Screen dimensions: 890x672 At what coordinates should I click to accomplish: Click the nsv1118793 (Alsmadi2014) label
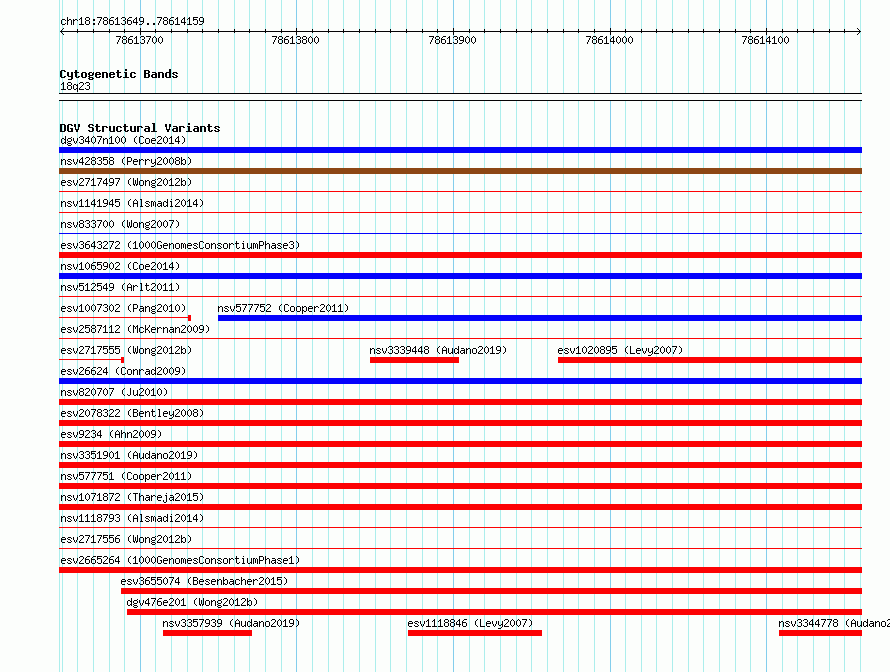click(x=132, y=518)
